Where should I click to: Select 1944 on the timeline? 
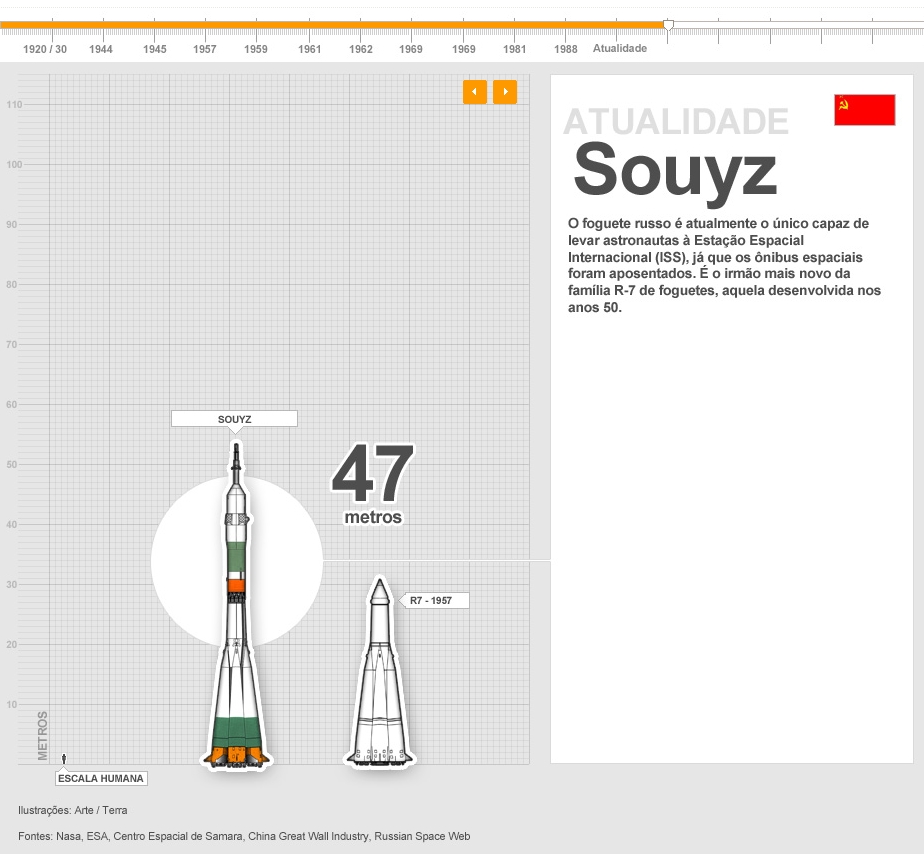coord(101,49)
